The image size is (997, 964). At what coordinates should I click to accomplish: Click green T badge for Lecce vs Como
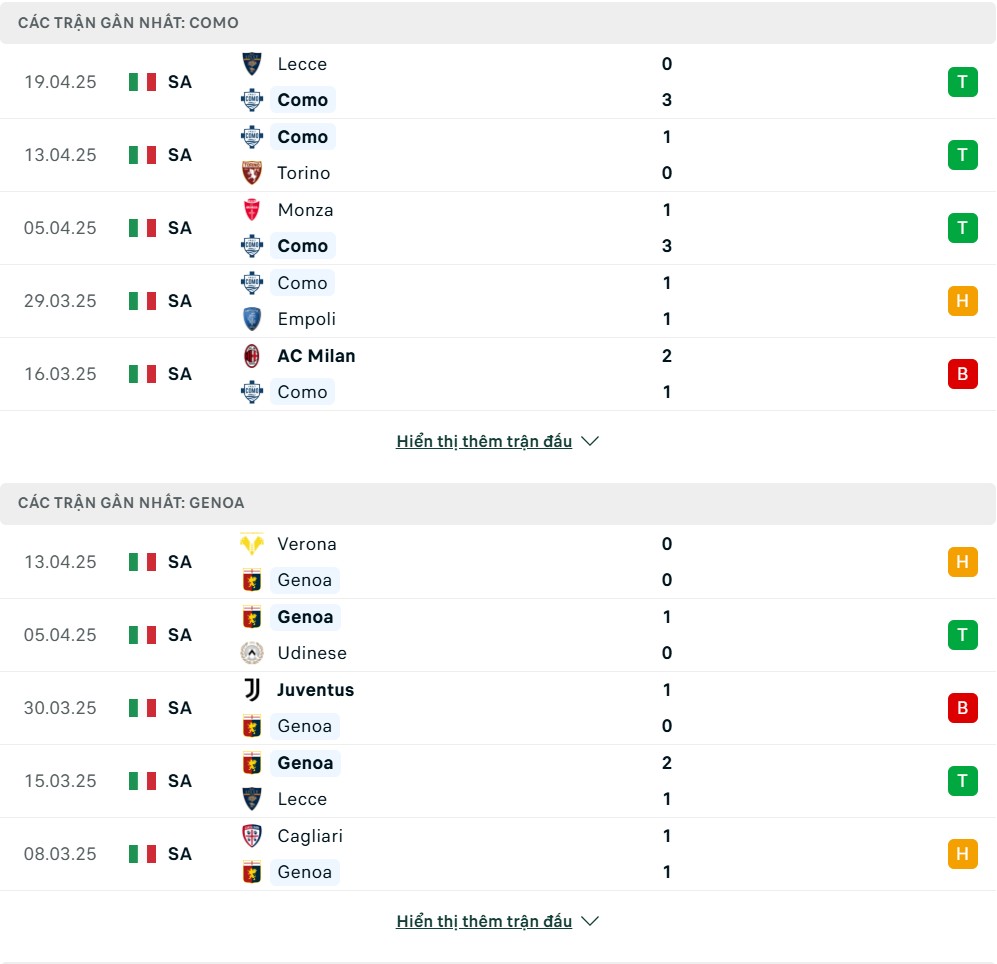tap(962, 82)
